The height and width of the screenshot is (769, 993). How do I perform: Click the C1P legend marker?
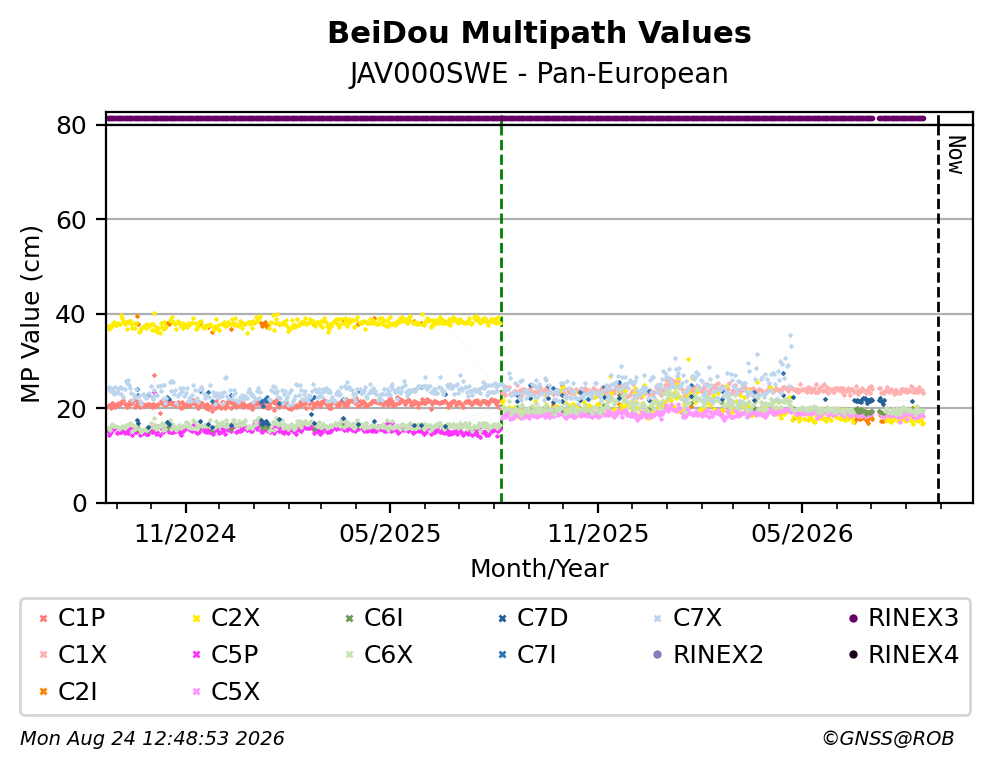click(x=44, y=618)
